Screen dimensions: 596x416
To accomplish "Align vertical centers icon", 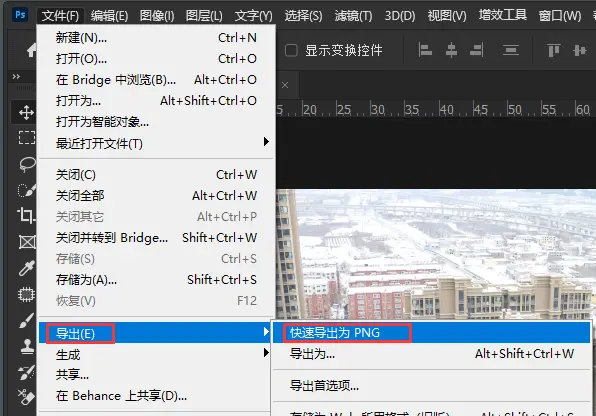I will [x=579, y=50].
